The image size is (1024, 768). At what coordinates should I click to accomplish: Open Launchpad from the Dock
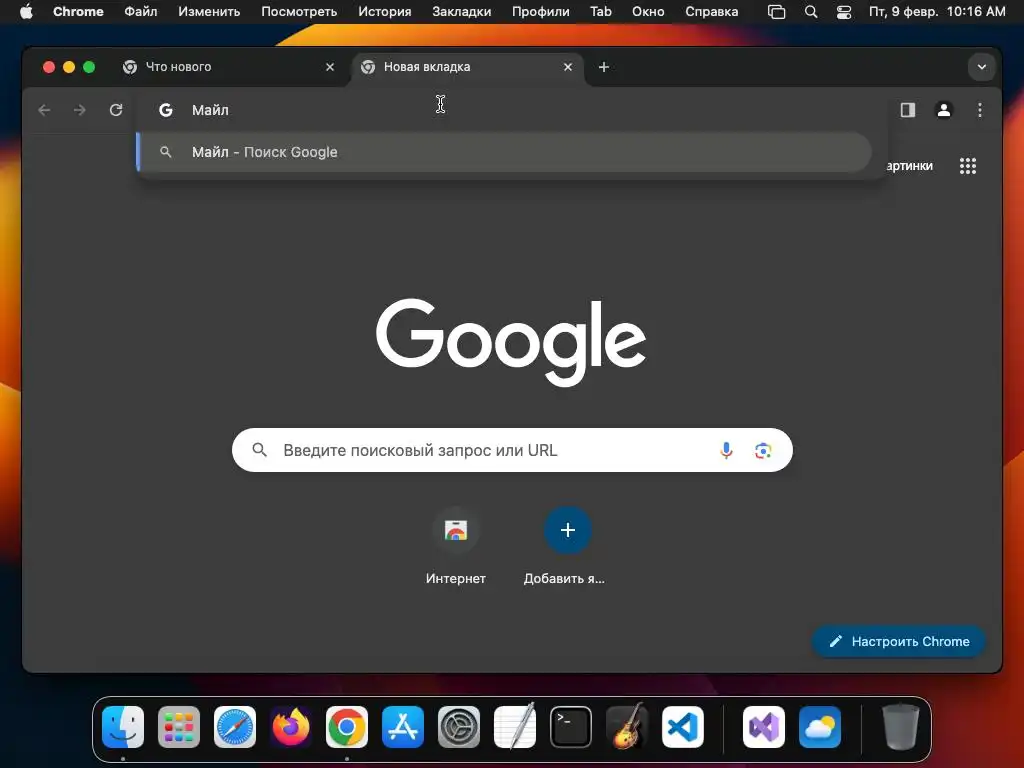click(179, 727)
